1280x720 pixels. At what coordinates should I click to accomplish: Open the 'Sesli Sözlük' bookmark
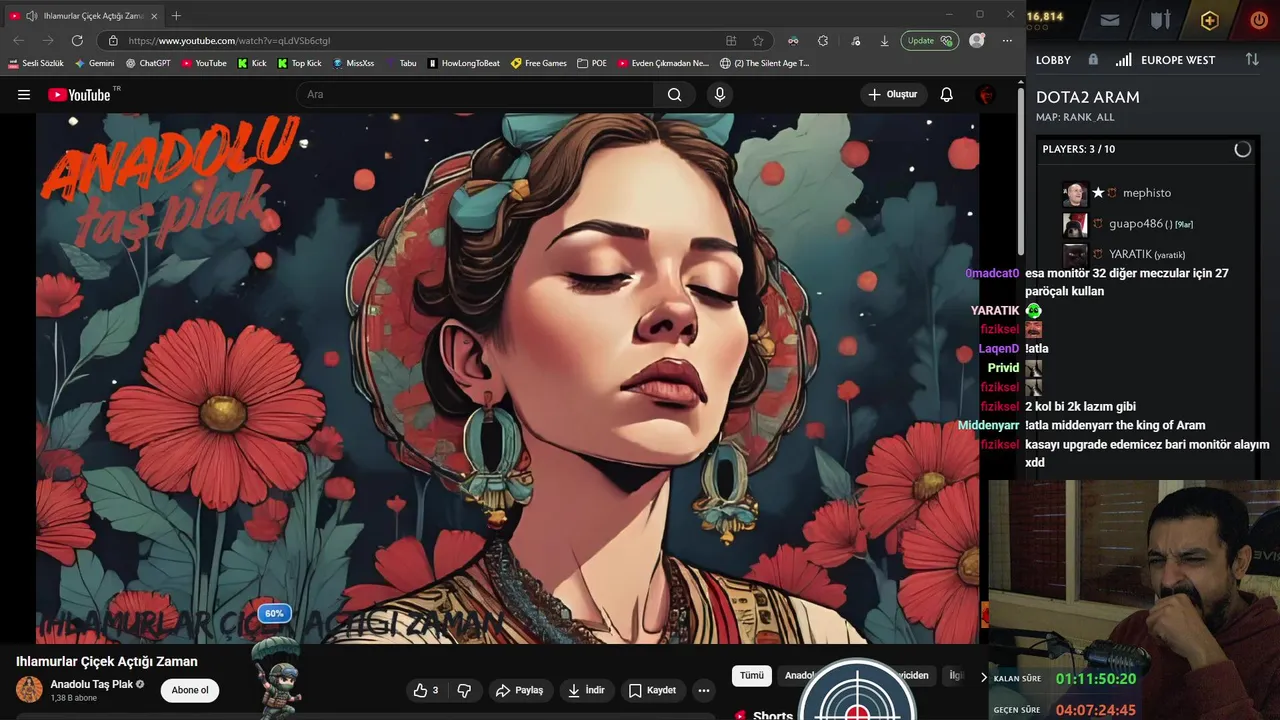pyautogui.click(x=36, y=63)
